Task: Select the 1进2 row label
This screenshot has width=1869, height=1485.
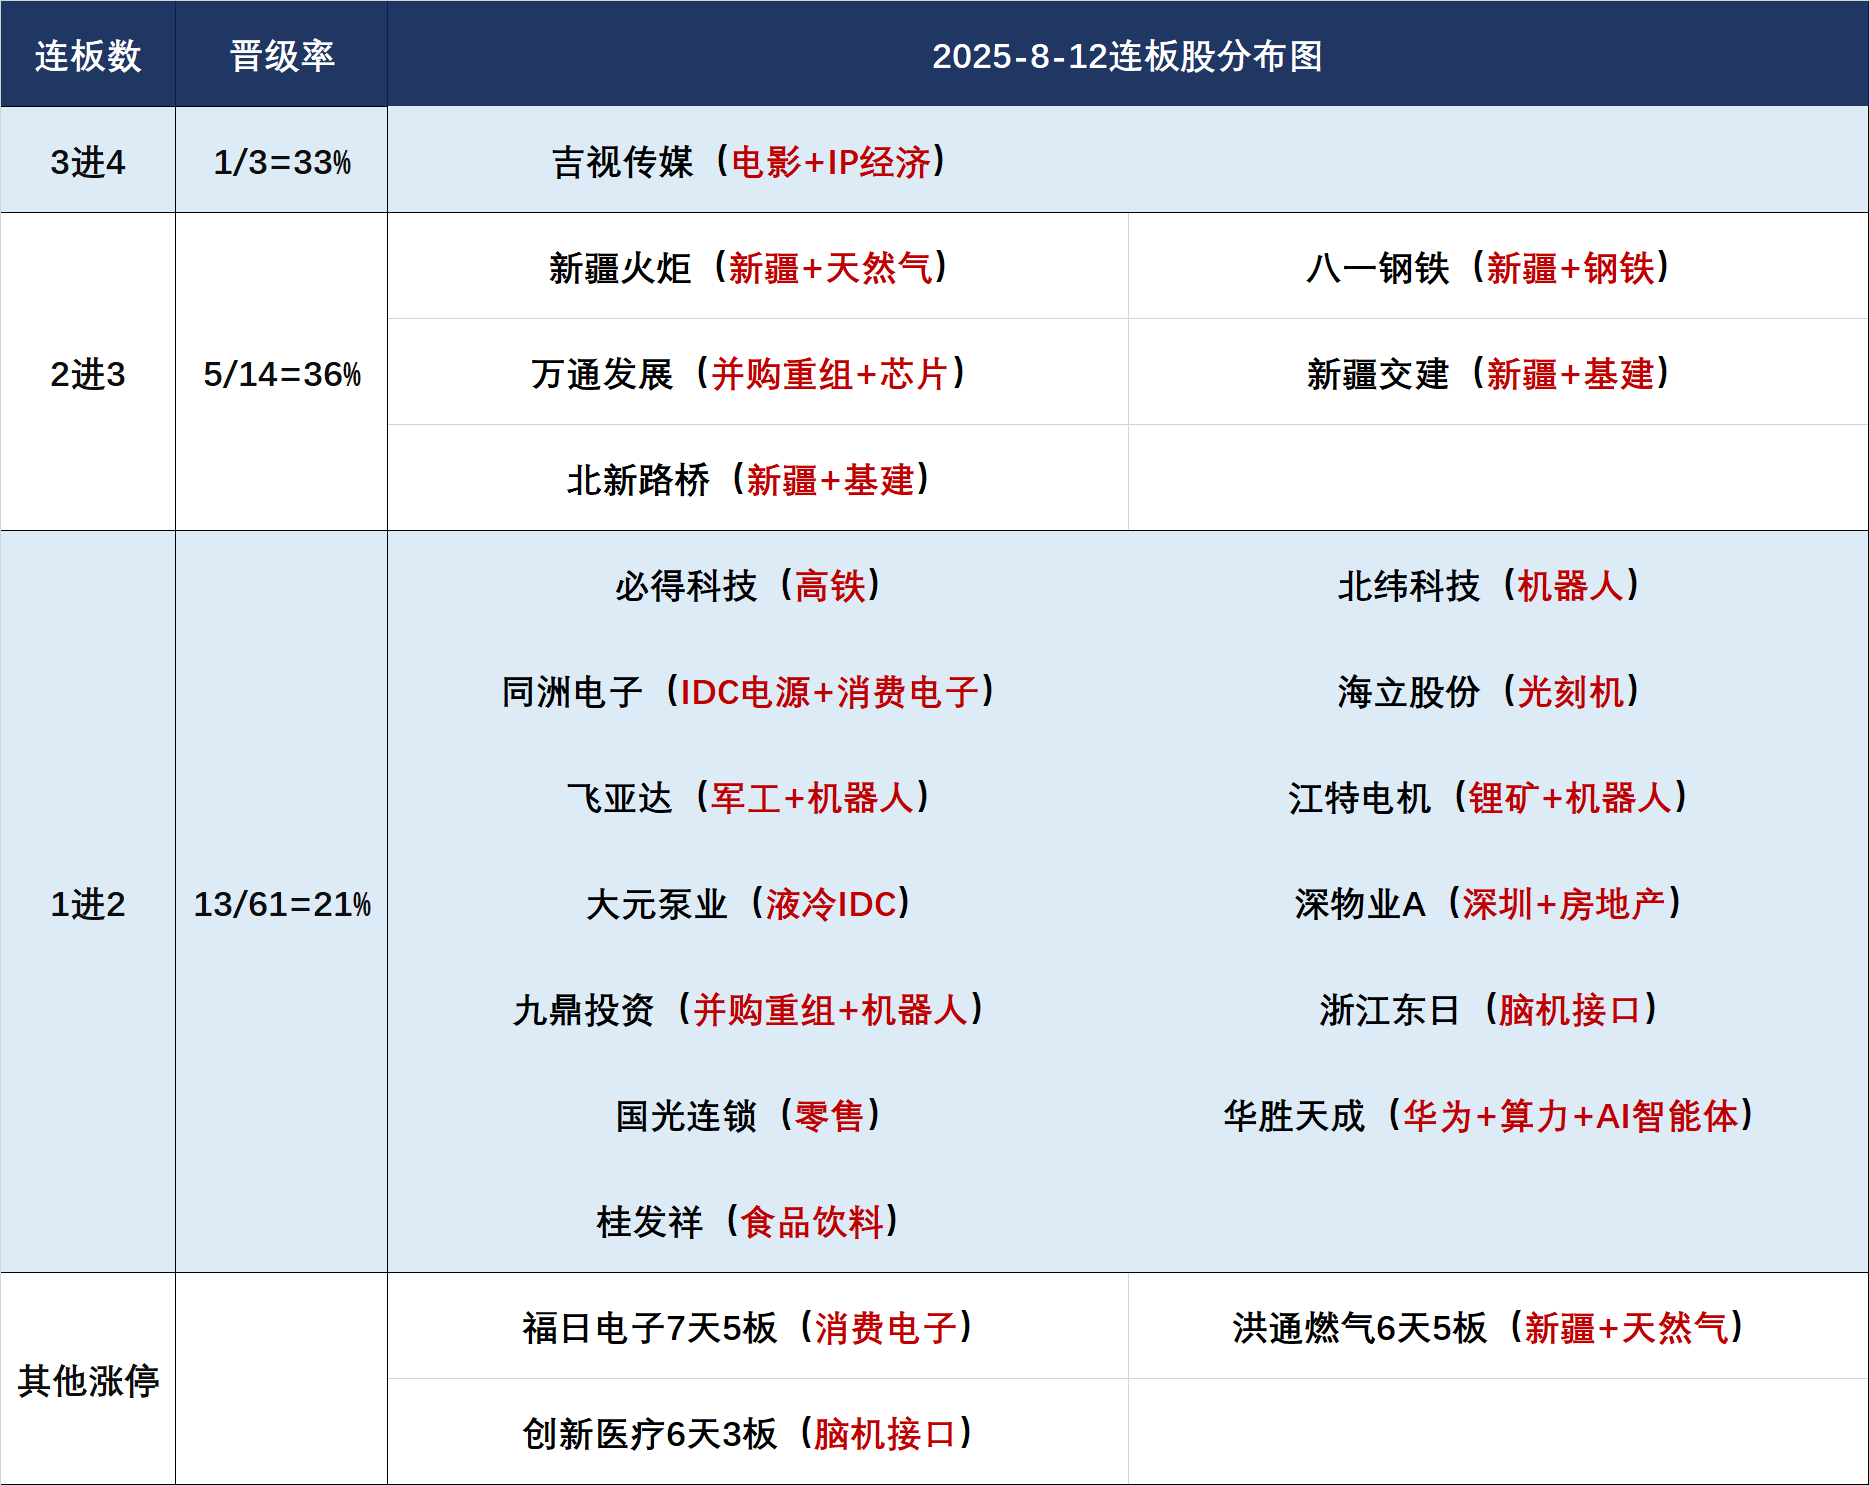Action: (88, 904)
